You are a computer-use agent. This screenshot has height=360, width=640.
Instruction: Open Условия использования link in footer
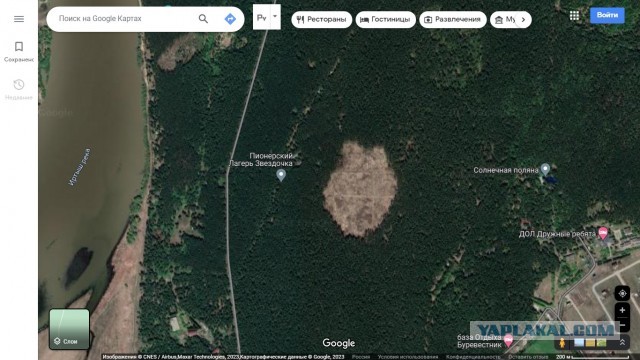click(x=408, y=357)
